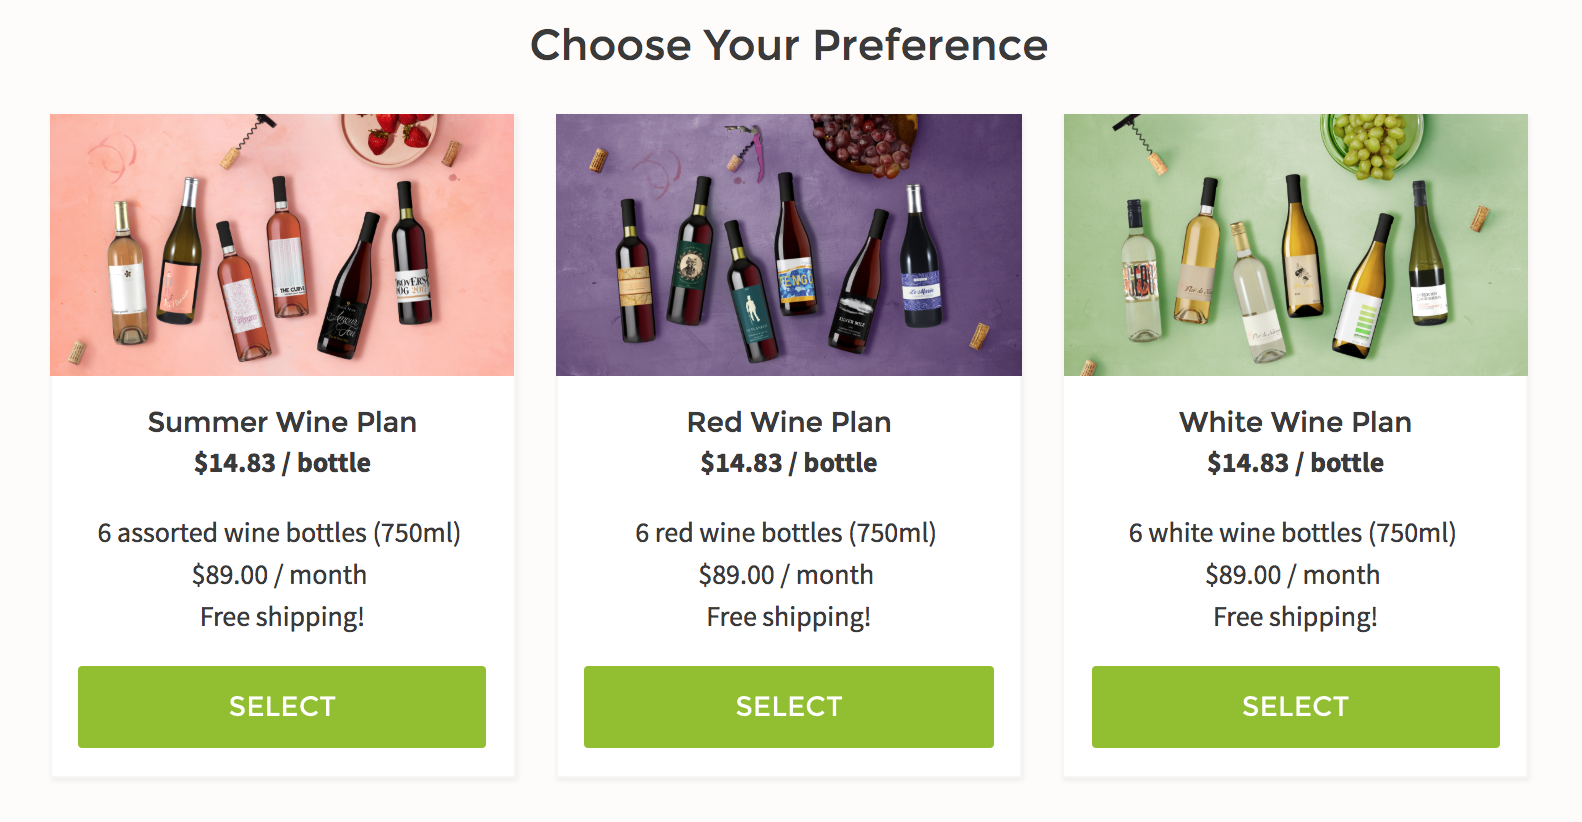Click the White plan's $89.00 / month text
The width and height of the screenshot is (1582, 822).
tap(1292, 575)
